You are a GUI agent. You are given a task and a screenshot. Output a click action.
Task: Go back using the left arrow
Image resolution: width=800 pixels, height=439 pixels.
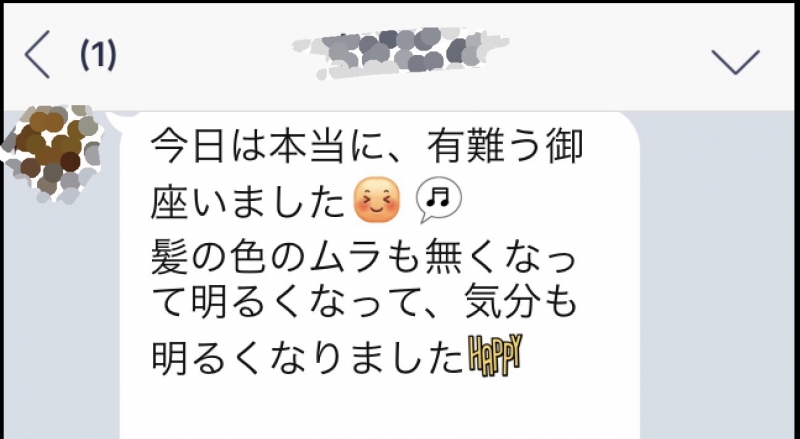(37, 54)
